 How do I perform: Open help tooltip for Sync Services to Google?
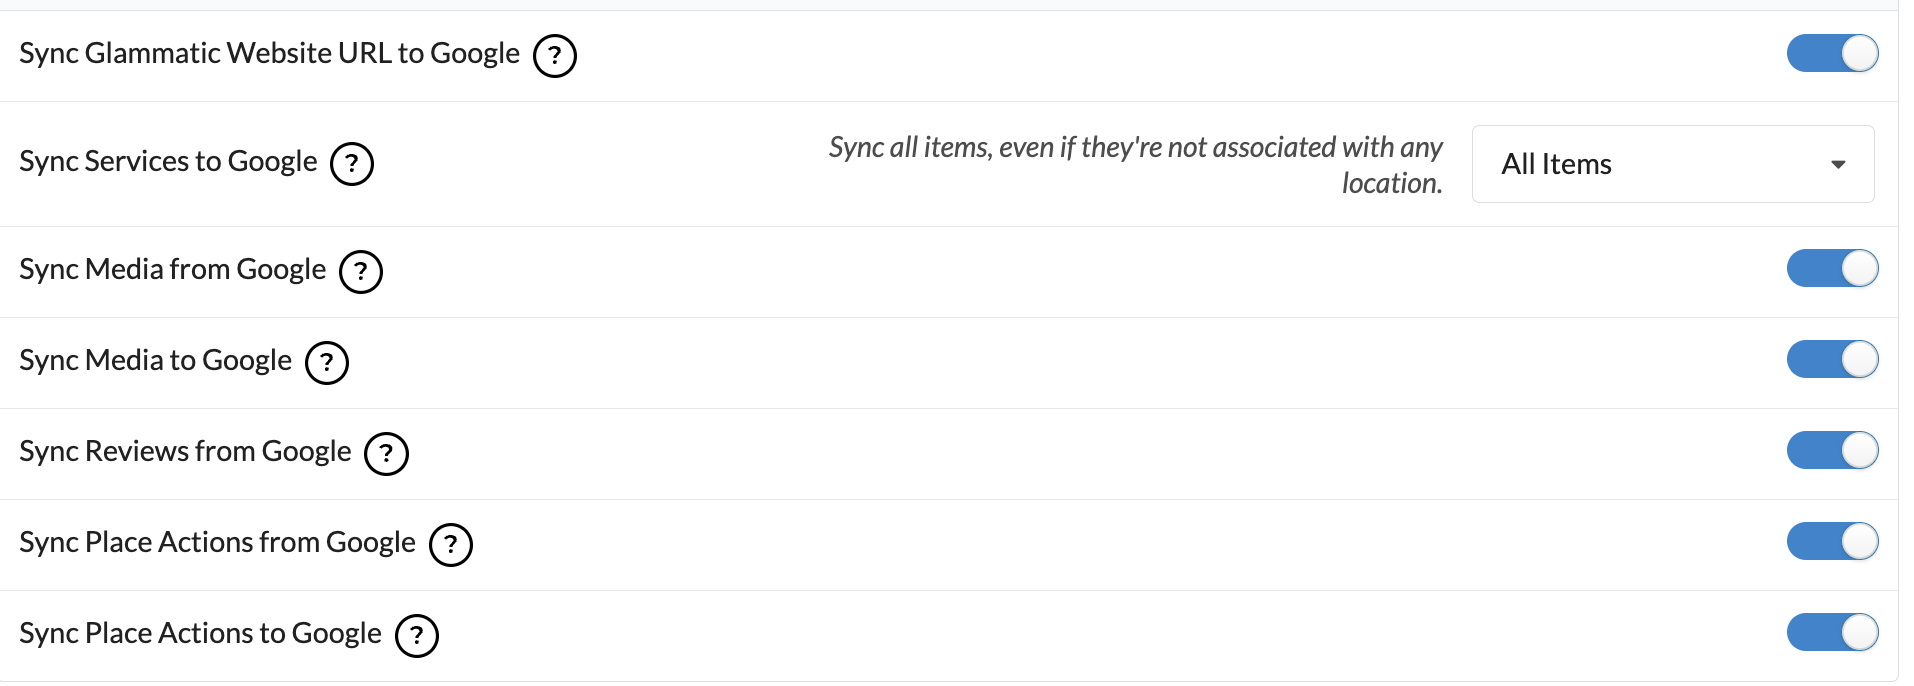[352, 164]
